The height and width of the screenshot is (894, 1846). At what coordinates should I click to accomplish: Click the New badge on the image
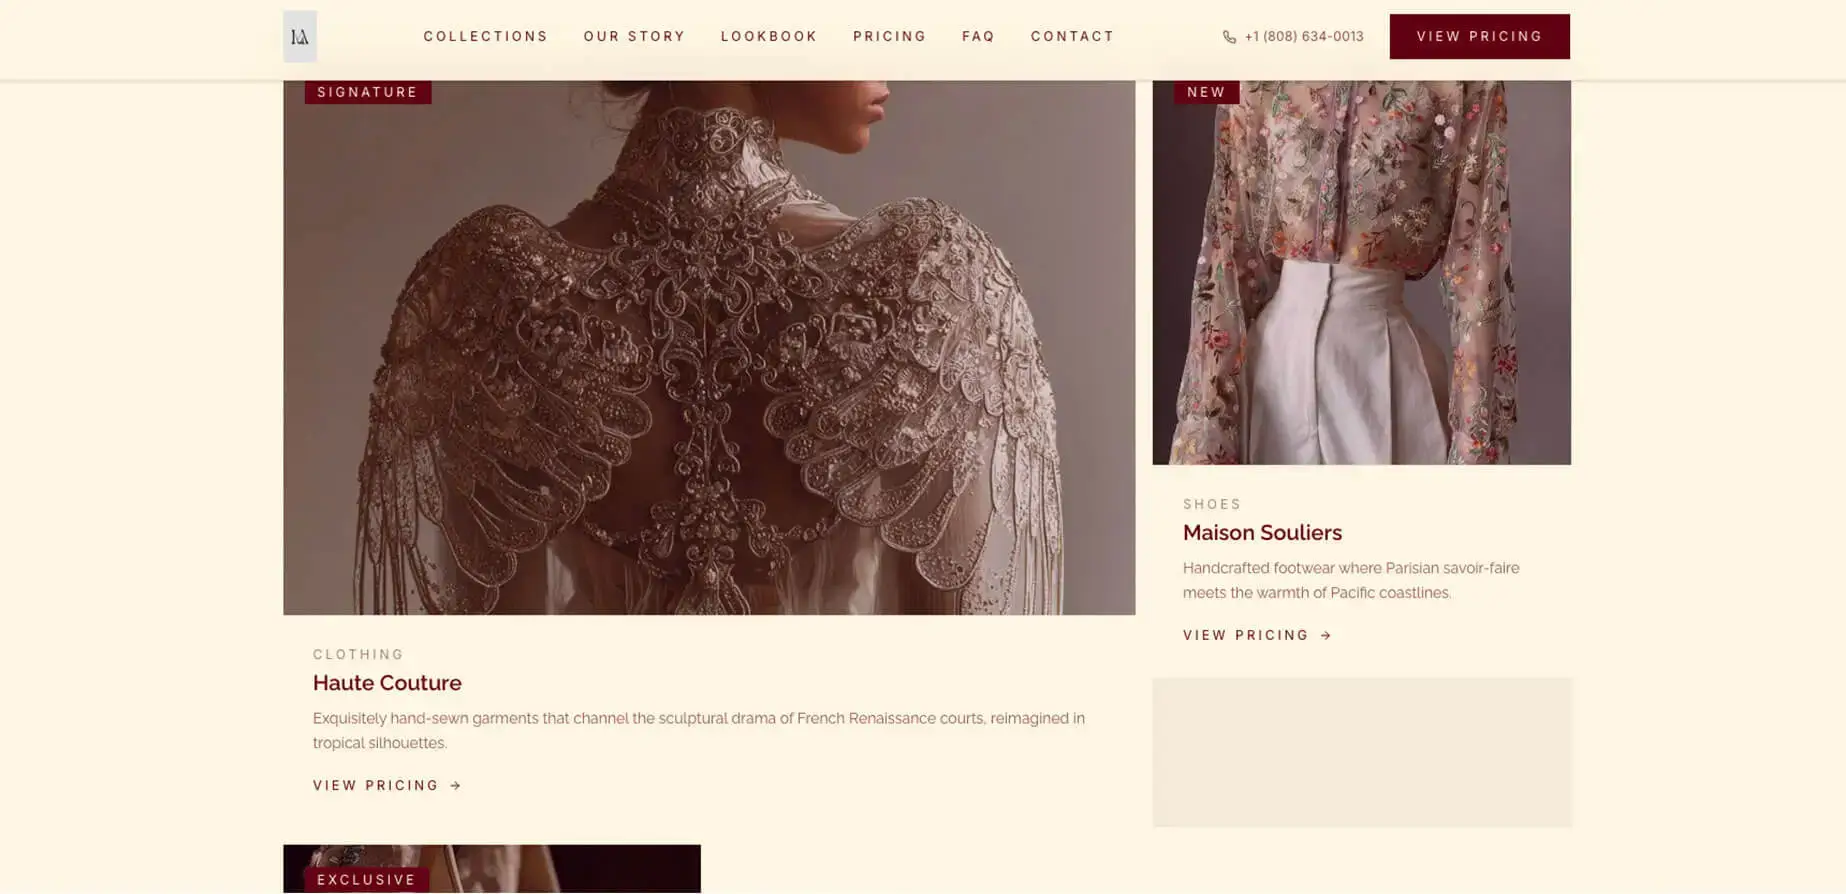click(1206, 92)
